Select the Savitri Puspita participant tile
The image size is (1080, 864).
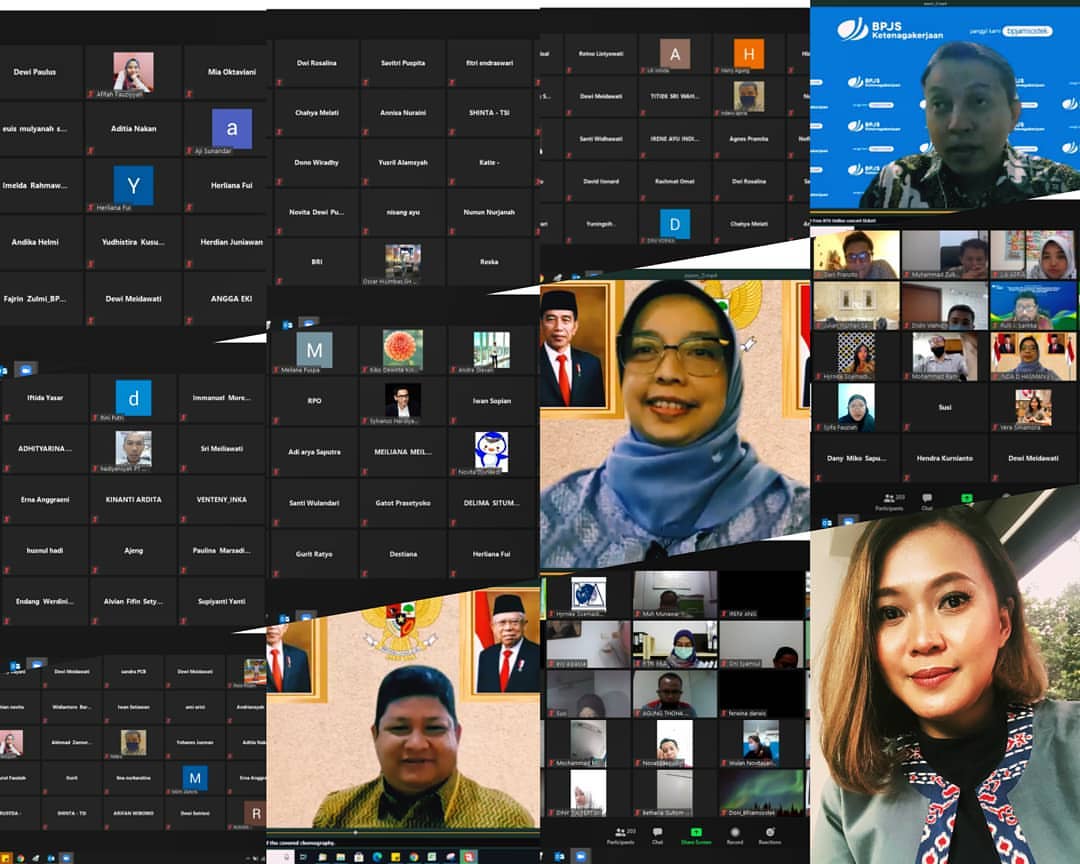point(403,63)
